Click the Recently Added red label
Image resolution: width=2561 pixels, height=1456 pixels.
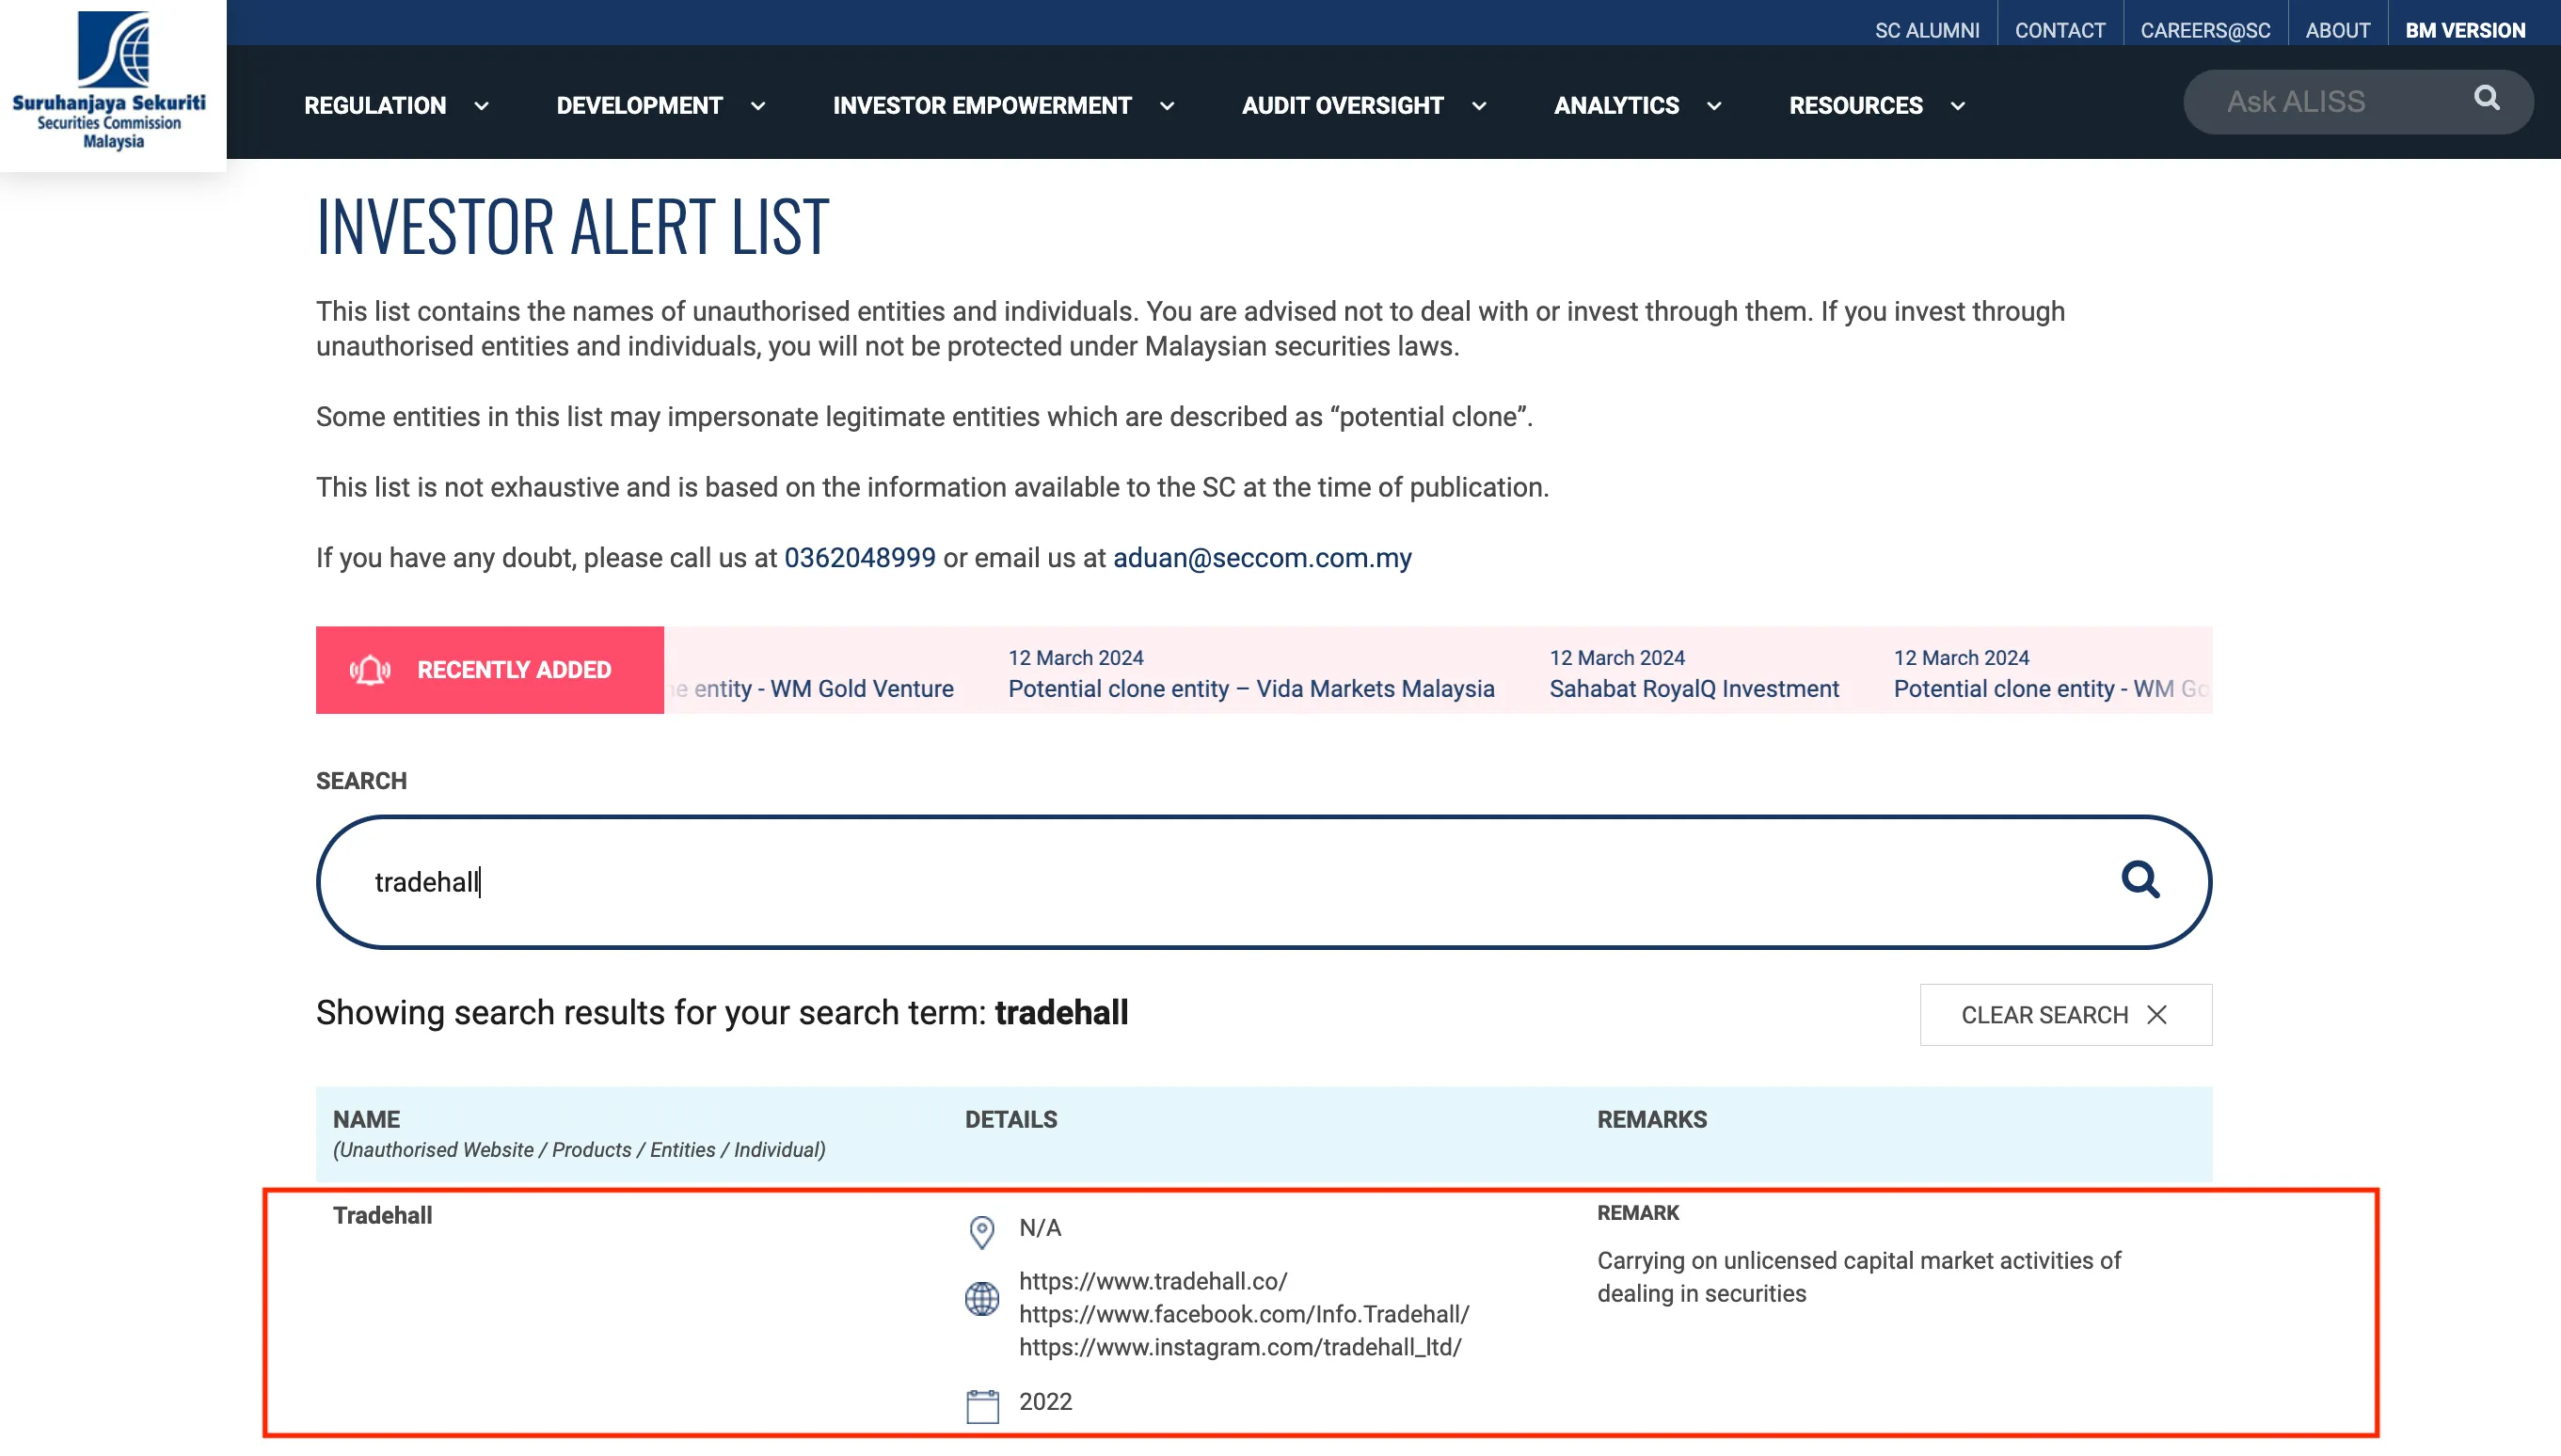click(x=490, y=670)
